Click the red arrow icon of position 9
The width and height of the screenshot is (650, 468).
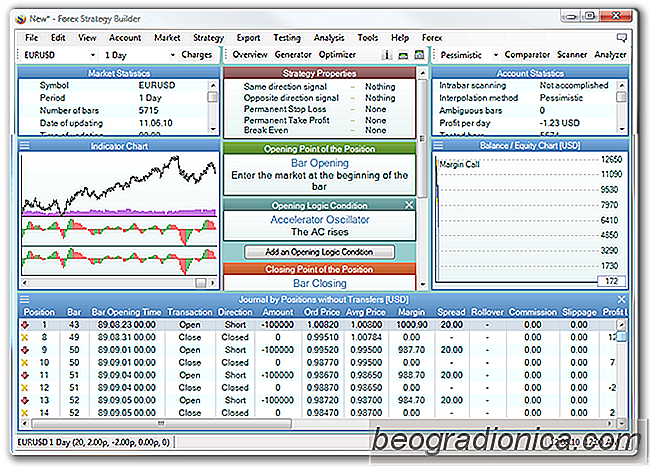coord(25,350)
